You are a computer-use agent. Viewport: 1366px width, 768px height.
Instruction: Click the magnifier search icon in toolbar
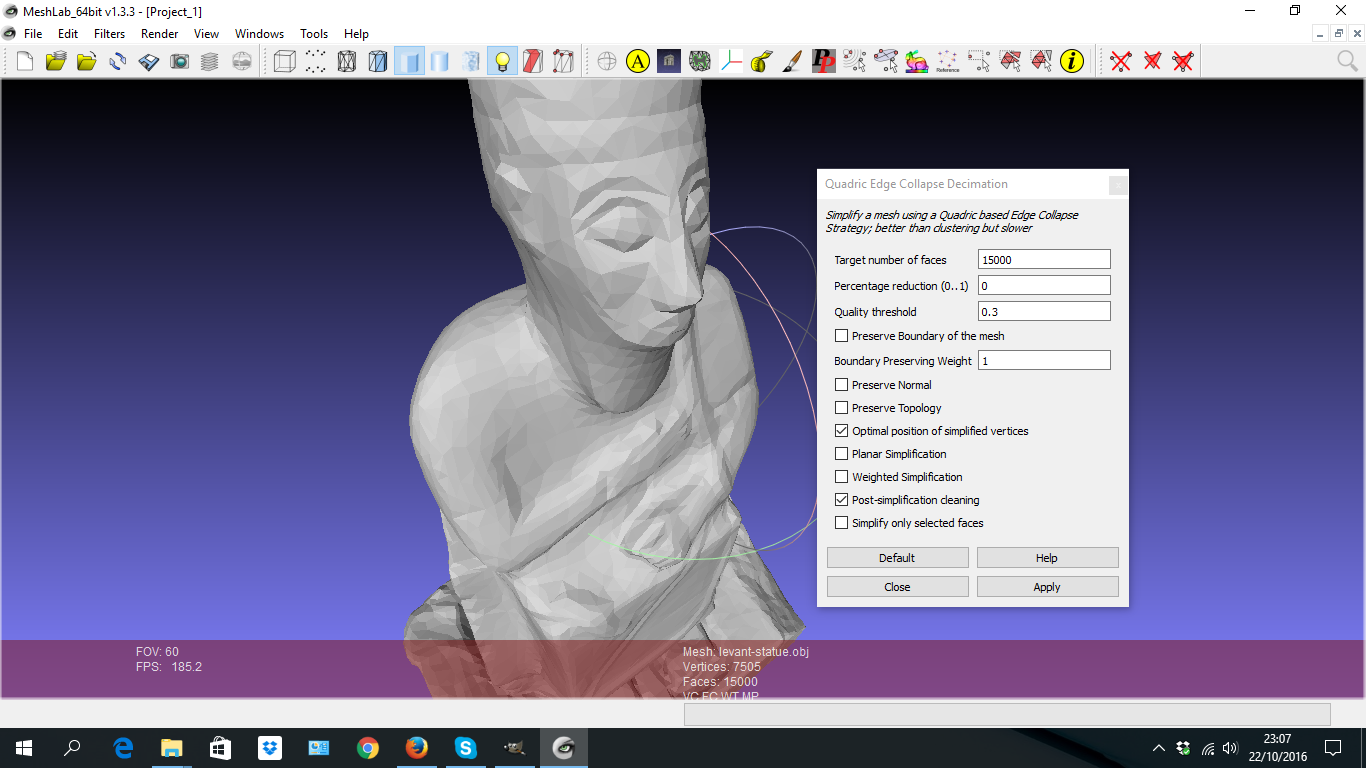(1347, 62)
